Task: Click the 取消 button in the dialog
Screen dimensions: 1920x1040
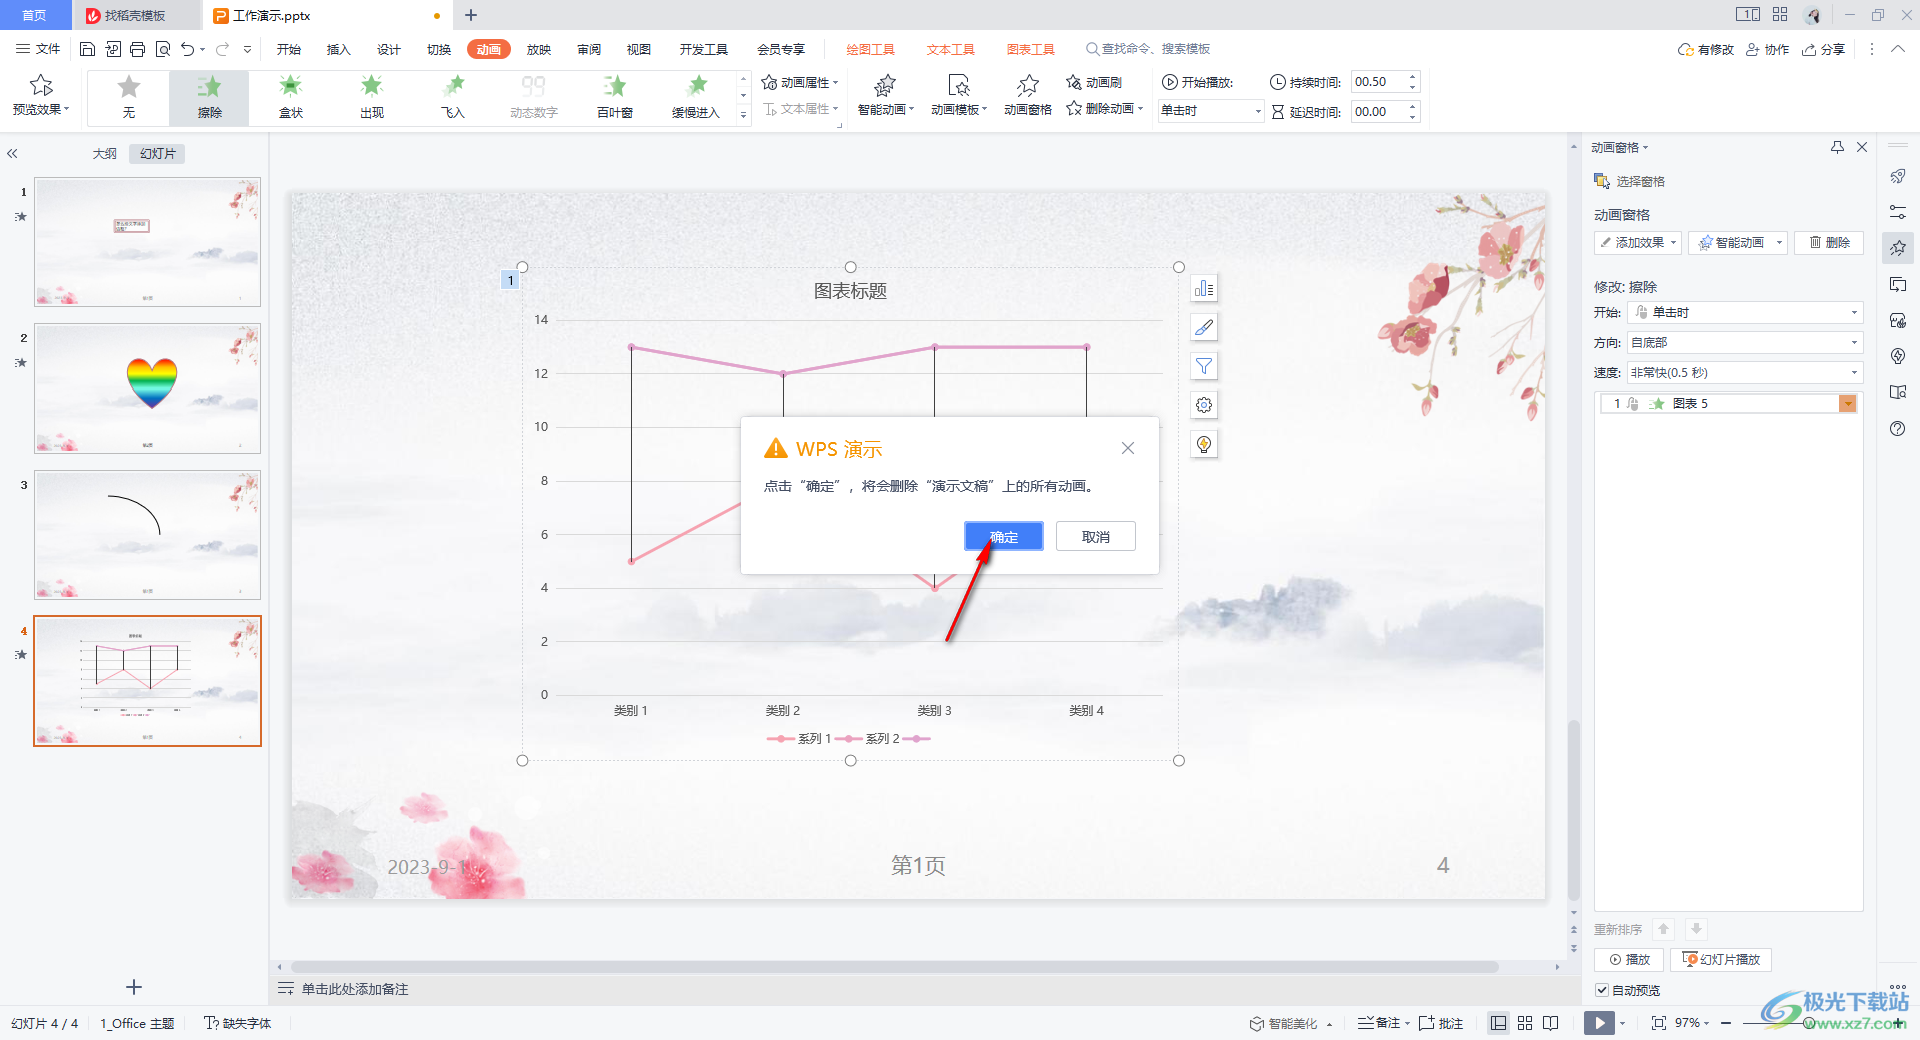Action: point(1095,537)
